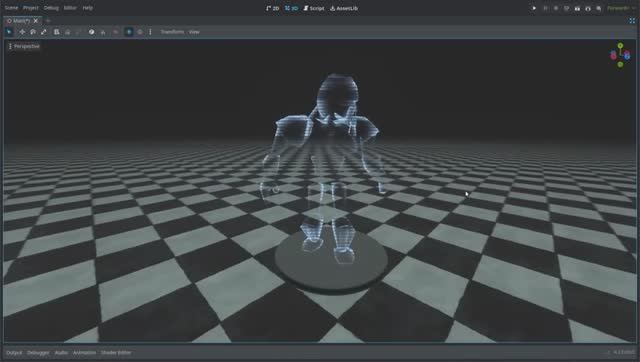Open the View menu in 3D toolbar
Viewport: 640px width, 362px height.
click(194, 32)
